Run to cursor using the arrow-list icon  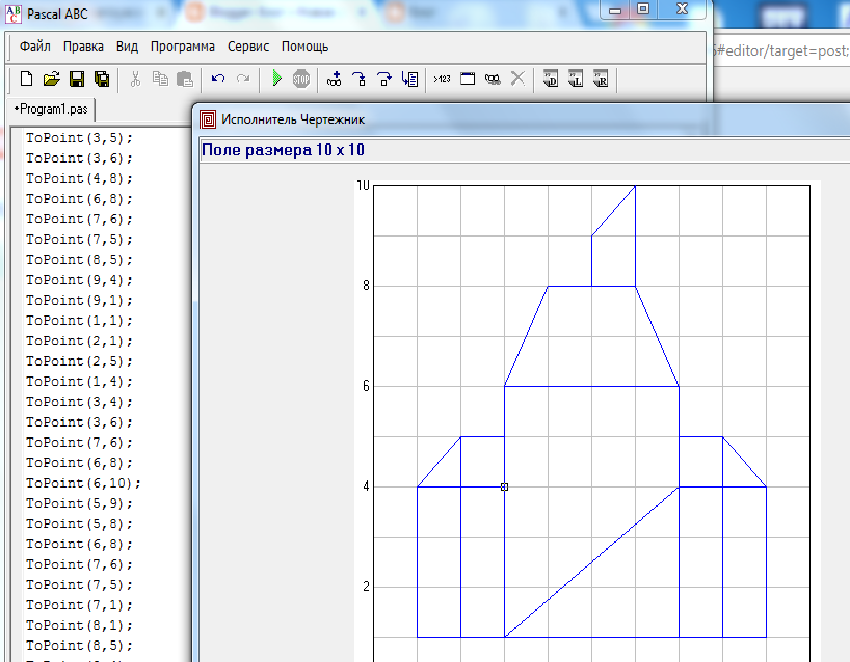pos(410,79)
